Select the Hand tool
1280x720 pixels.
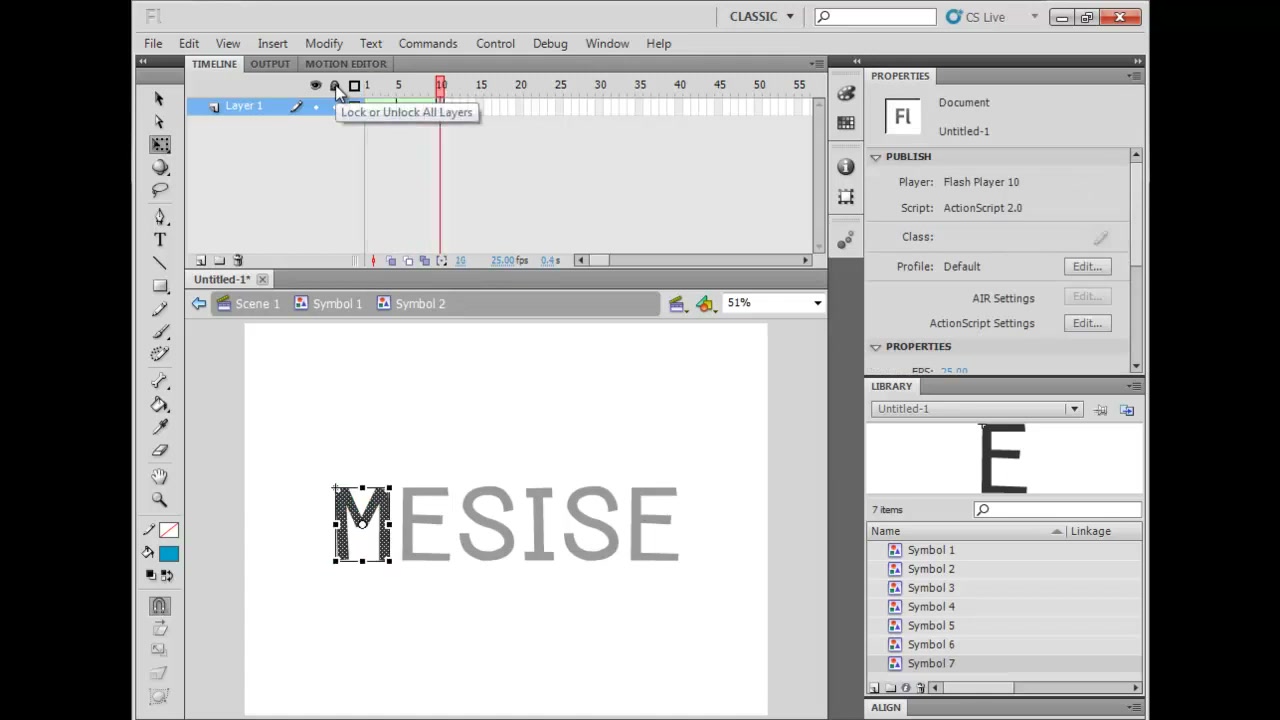tap(160, 477)
